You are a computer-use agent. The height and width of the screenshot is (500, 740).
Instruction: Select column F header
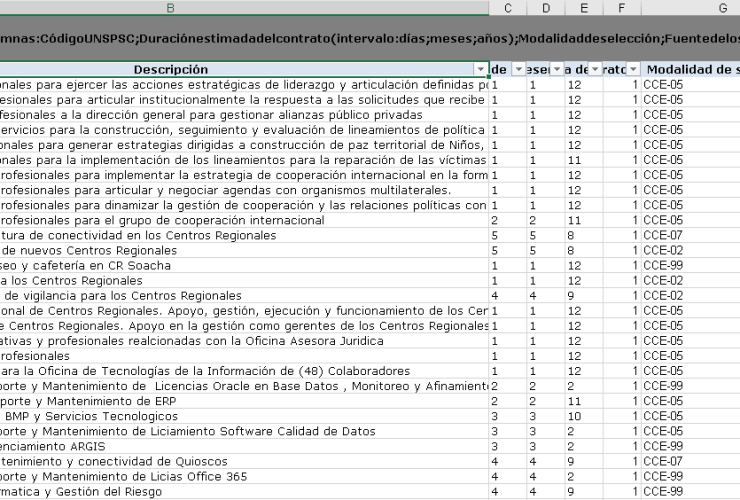click(x=622, y=8)
